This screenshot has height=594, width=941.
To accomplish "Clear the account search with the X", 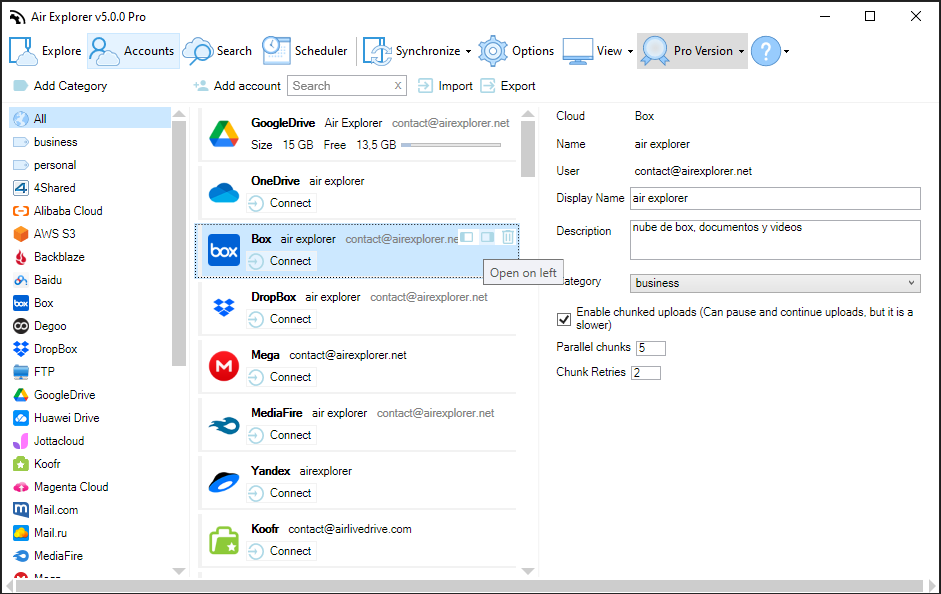I will click(x=398, y=86).
